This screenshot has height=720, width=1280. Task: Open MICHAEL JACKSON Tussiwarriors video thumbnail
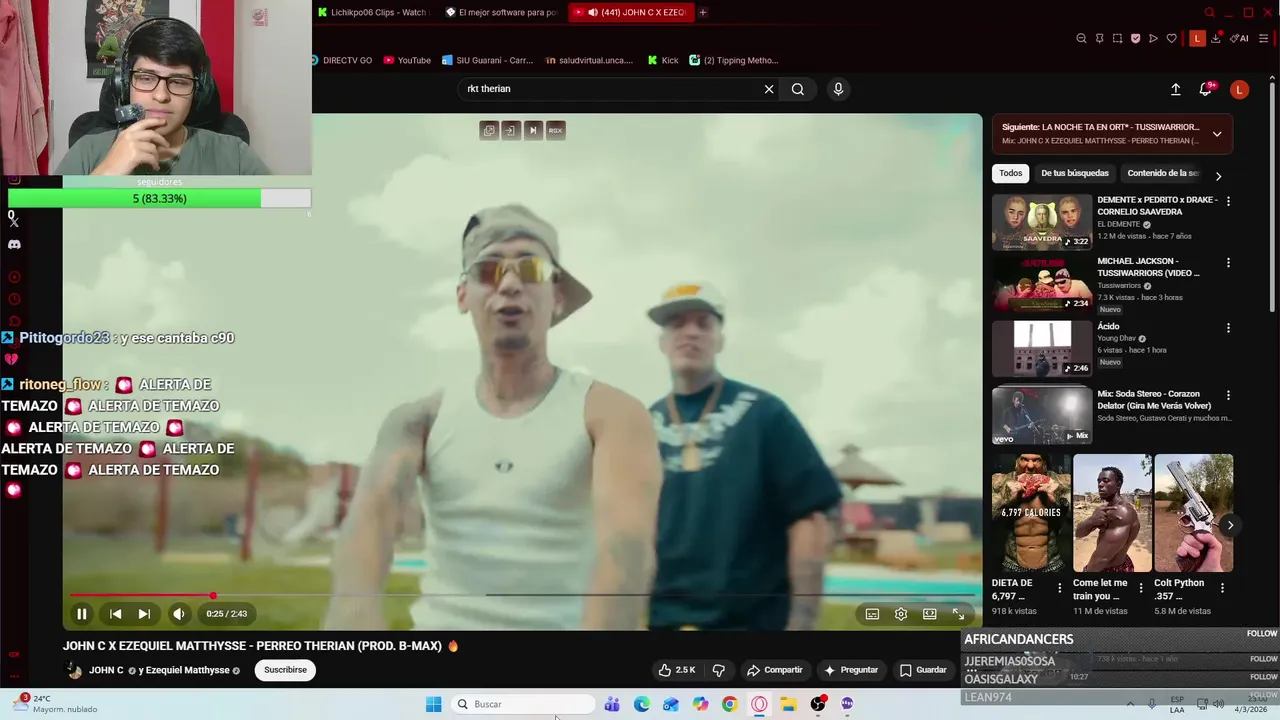click(x=1042, y=285)
